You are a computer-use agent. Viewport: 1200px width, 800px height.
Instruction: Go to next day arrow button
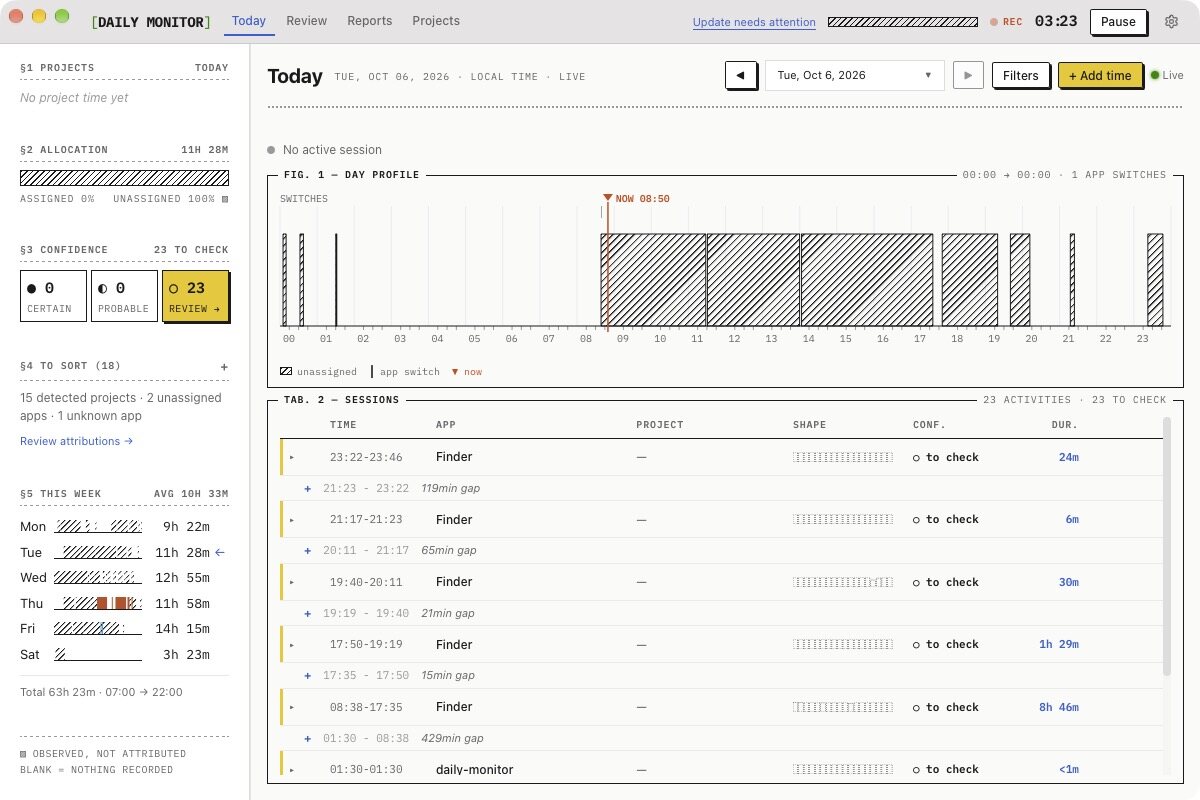click(968, 75)
